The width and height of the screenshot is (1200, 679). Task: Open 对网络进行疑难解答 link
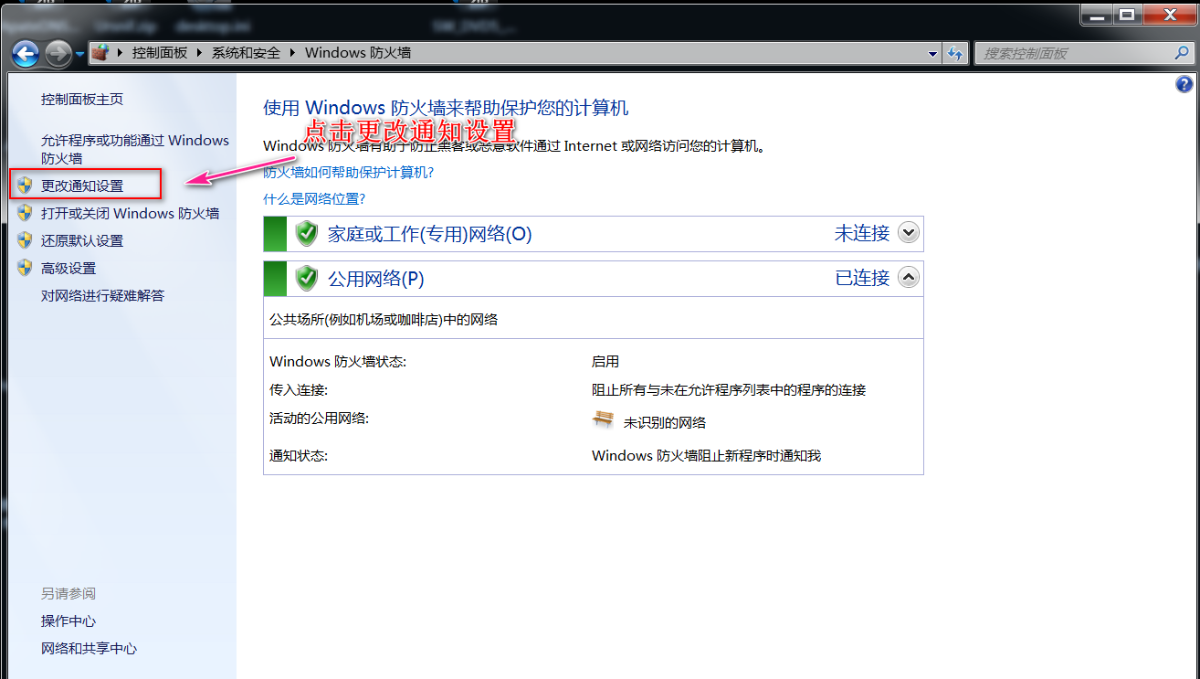pos(102,296)
